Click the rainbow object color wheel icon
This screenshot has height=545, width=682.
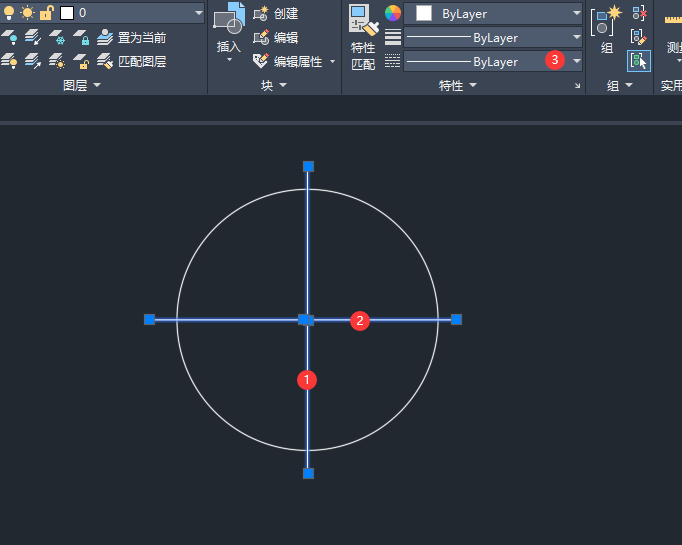[393, 13]
